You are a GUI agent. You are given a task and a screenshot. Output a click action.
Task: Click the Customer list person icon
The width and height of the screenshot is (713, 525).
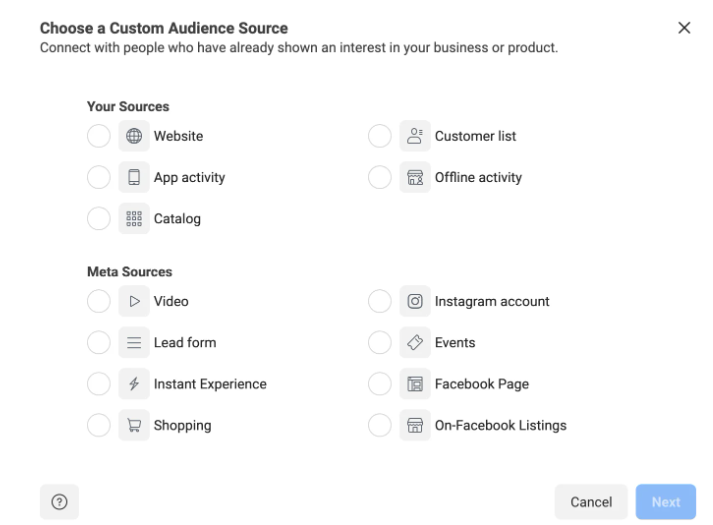[414, 136]
